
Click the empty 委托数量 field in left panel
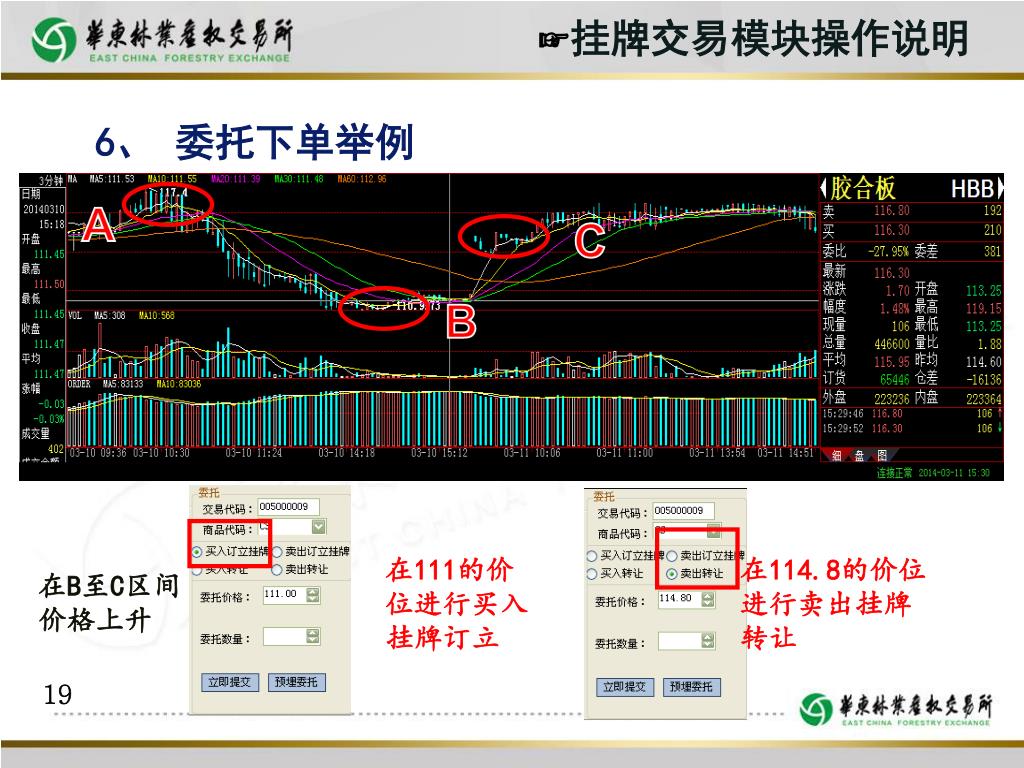(285, 637)
